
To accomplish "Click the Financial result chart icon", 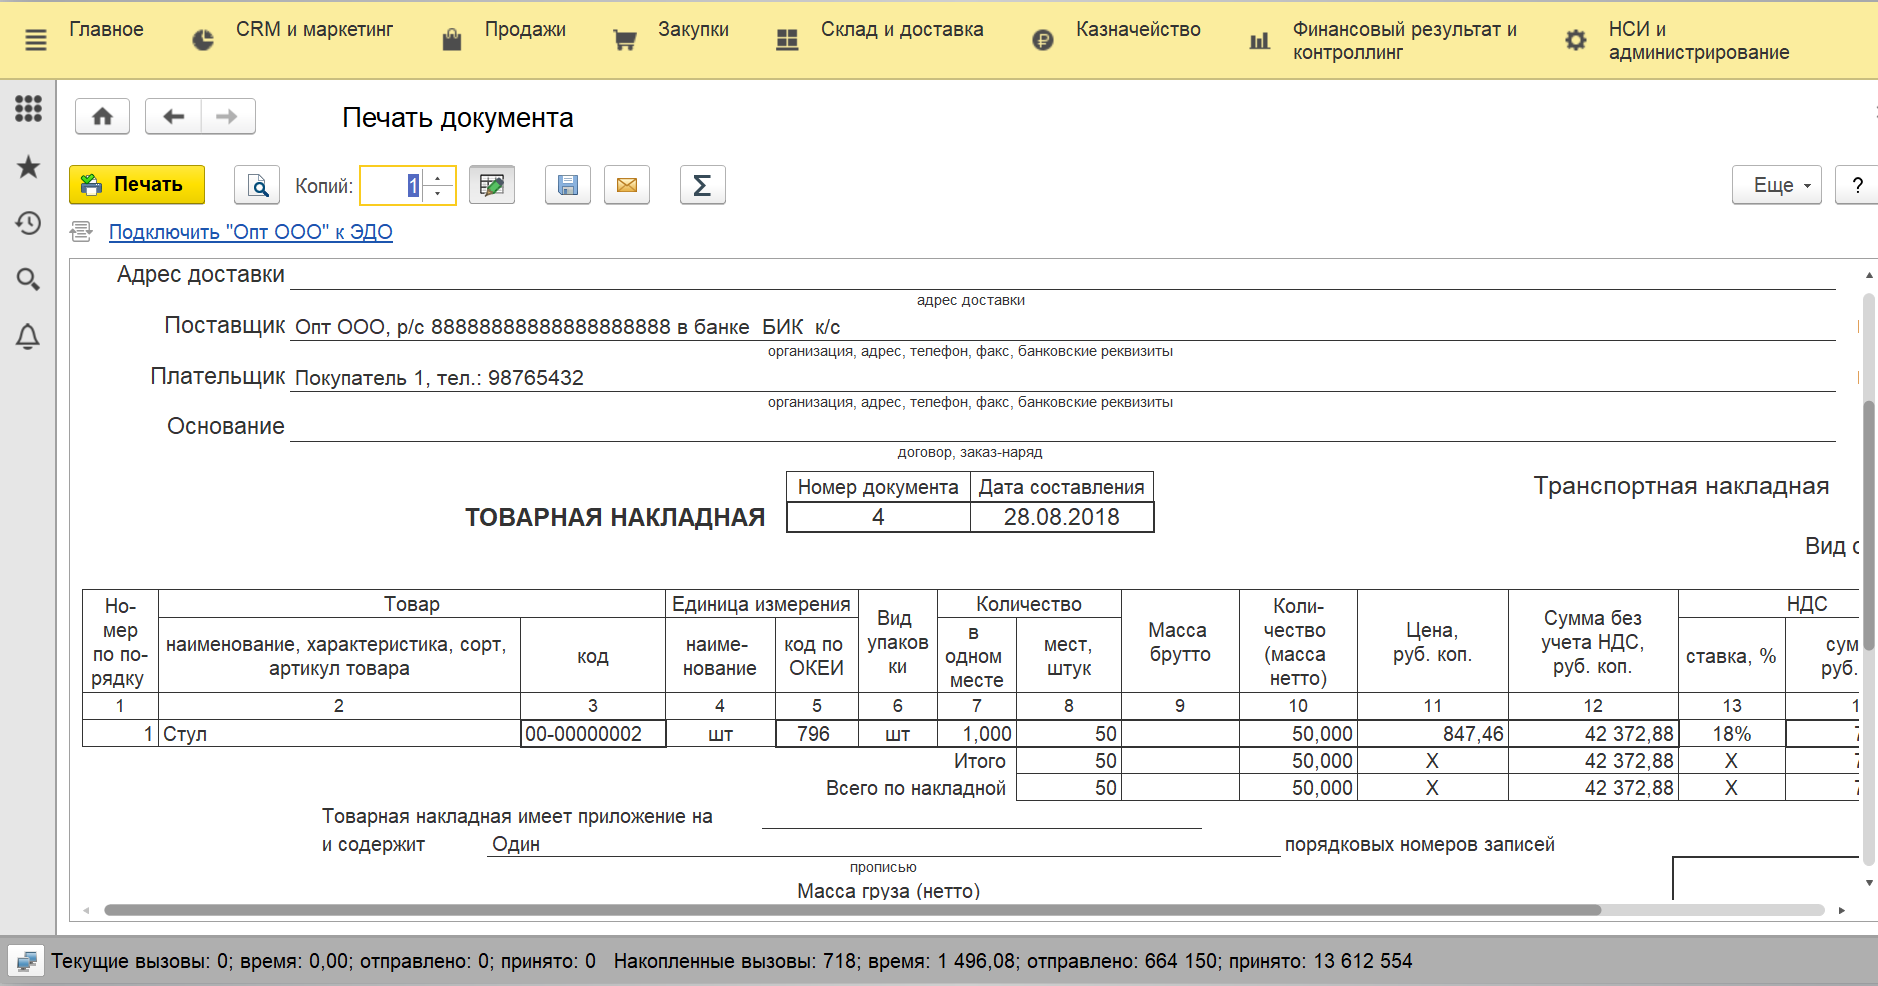I will pyautogui.click(x=1260, y=40).
